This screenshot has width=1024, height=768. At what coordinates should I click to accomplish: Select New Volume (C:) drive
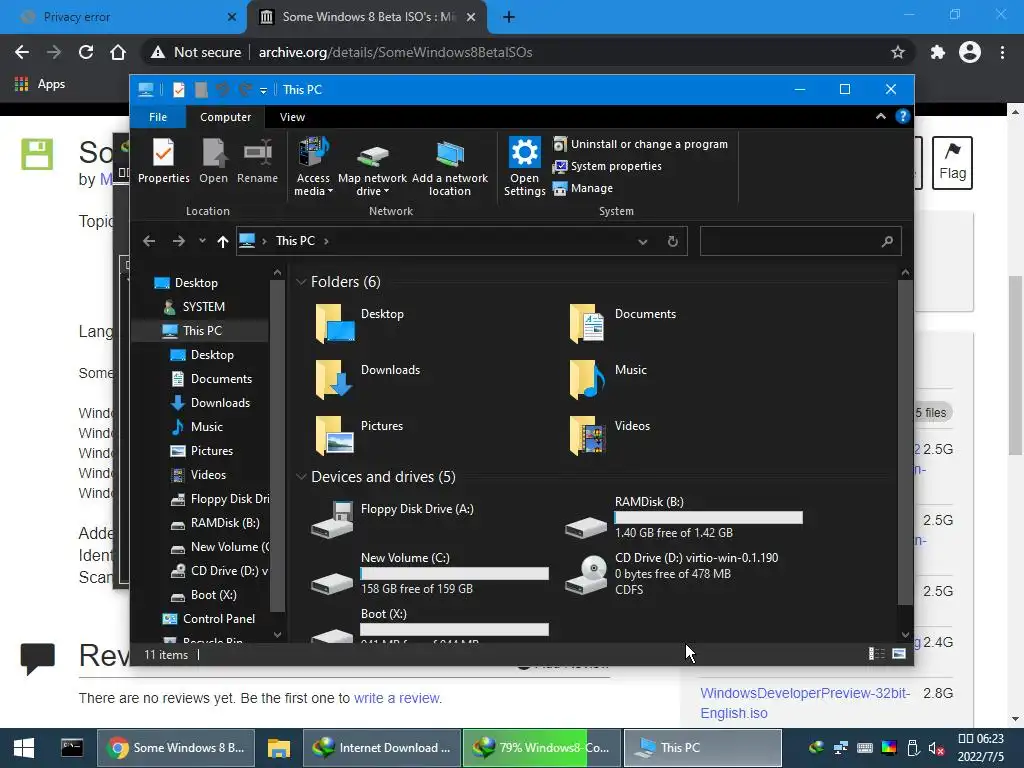tap(430, 574)
